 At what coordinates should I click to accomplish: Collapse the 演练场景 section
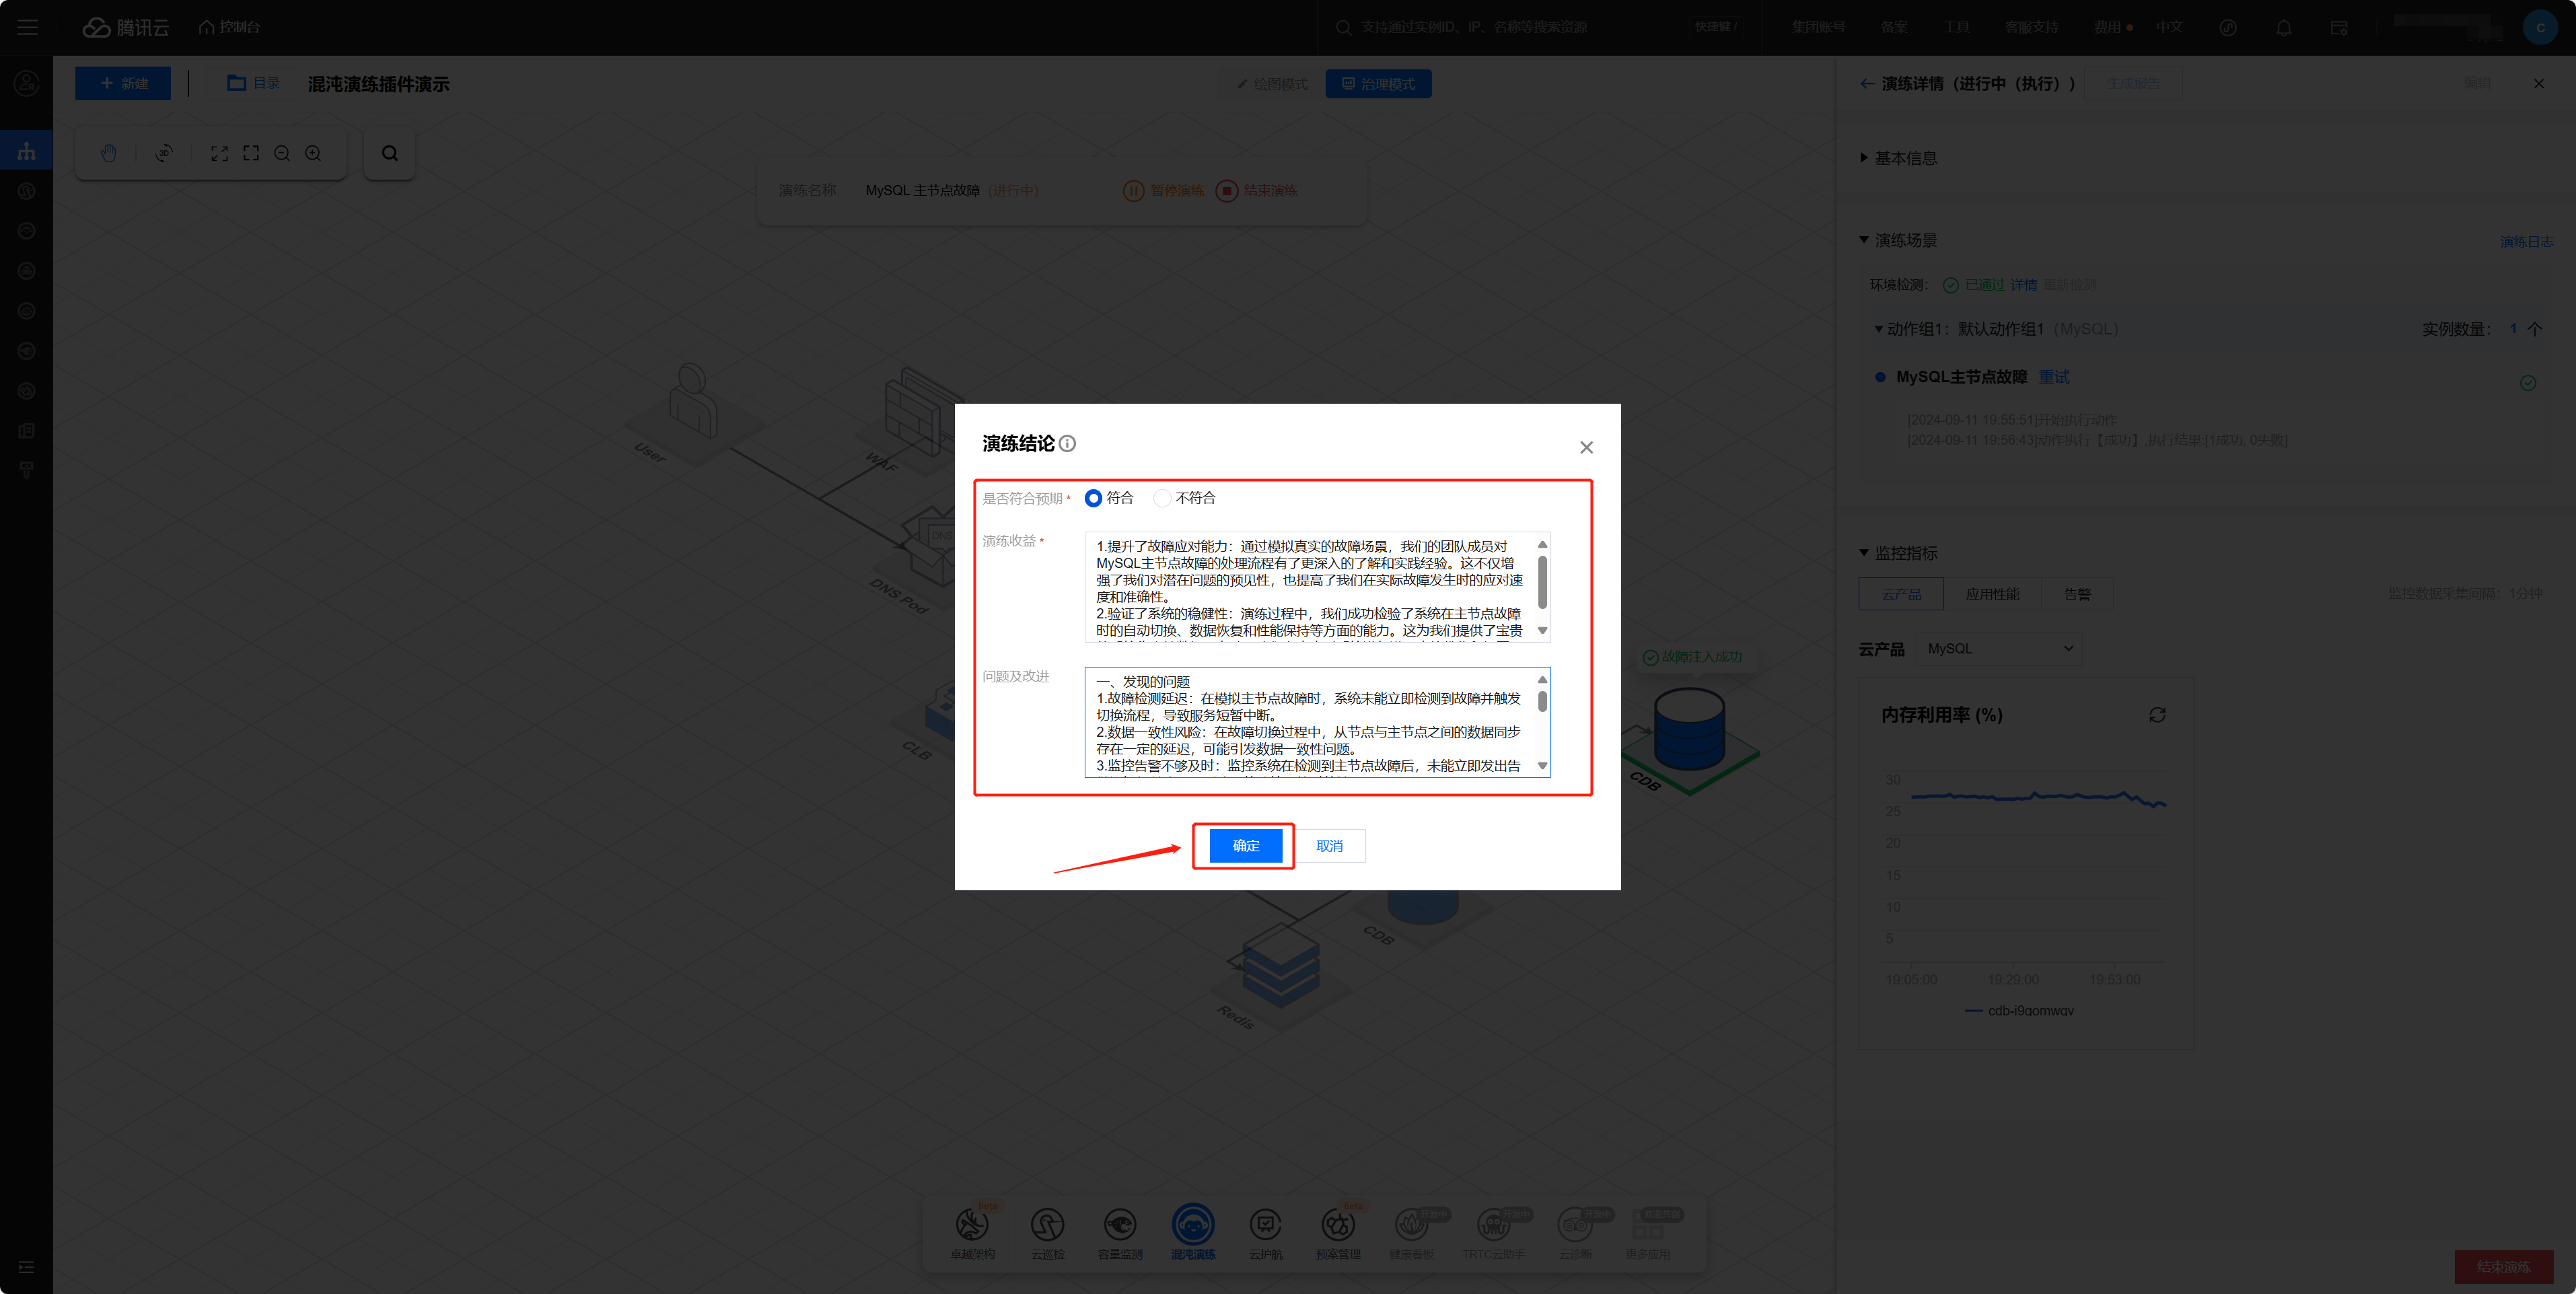click(x=1898, y=240)
